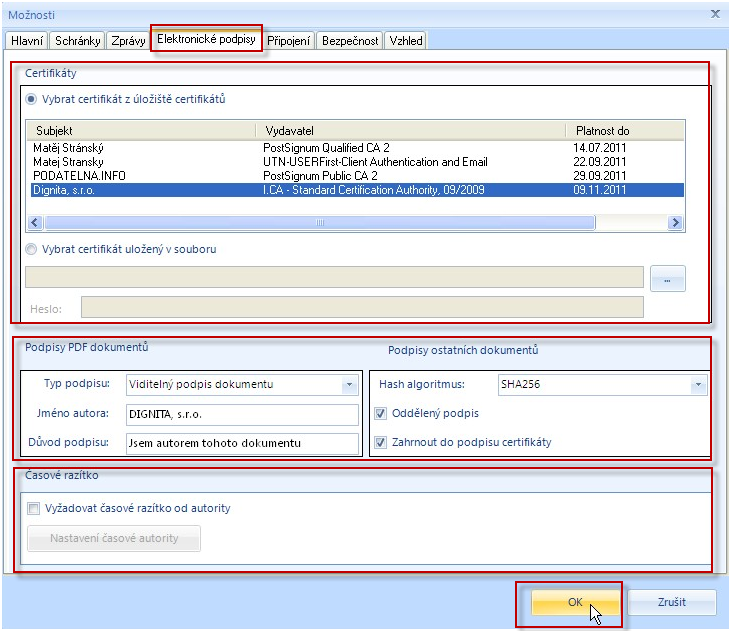The height and width of the screenshot is (631, 731).
Task: Select the PODATELNA.INFO certificate row
Action: pyautogui.click(x=357, y=176)
